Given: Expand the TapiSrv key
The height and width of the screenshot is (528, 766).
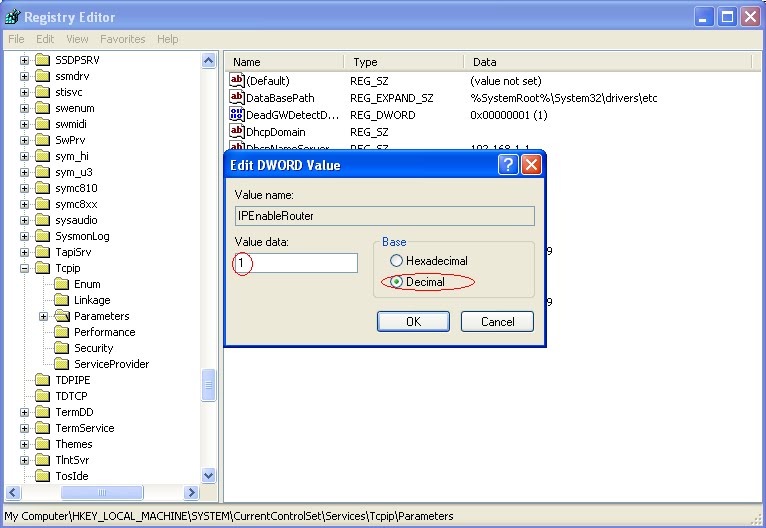Looking at the screenshot, I should coord(24,253).
